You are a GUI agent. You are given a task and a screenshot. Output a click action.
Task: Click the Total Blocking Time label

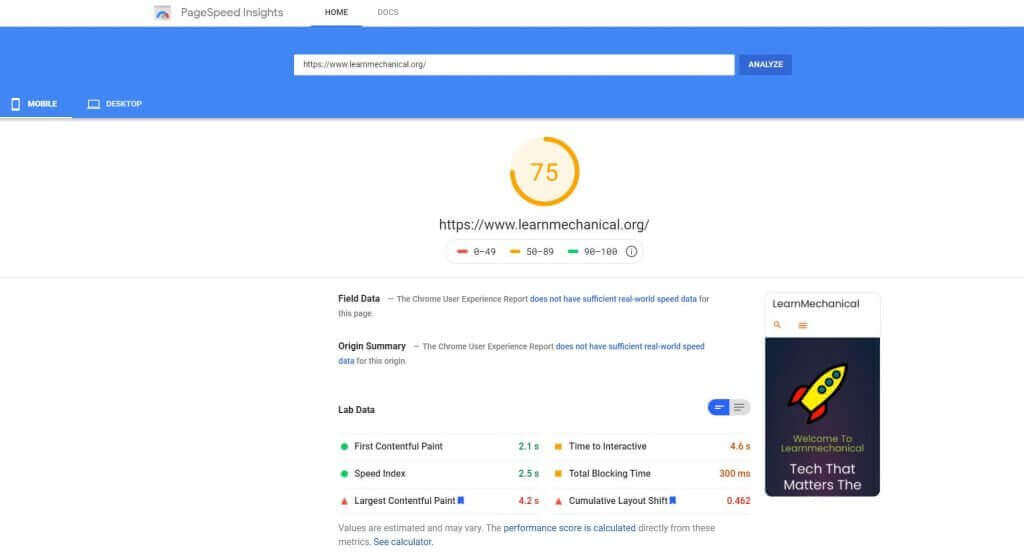click(609, 474)
